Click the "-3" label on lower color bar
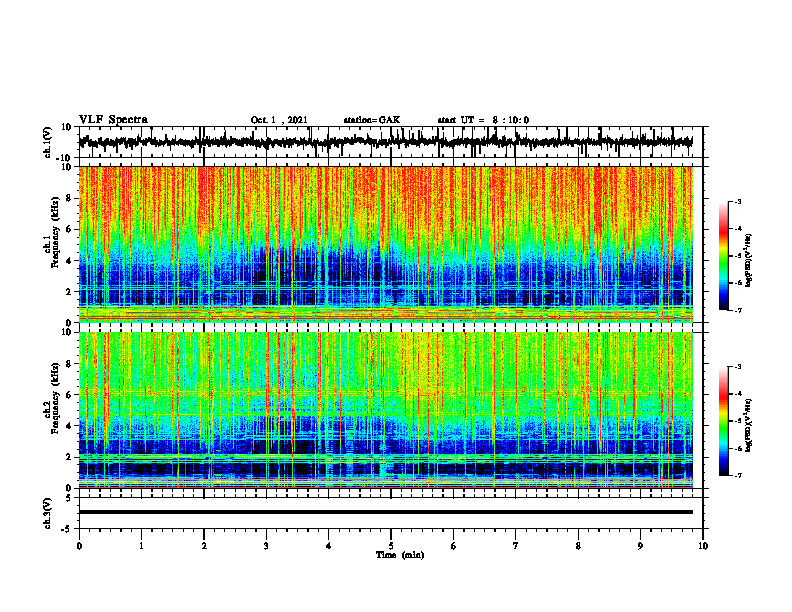Viewport: 792px width, 612px height. (x=737, y=367)
